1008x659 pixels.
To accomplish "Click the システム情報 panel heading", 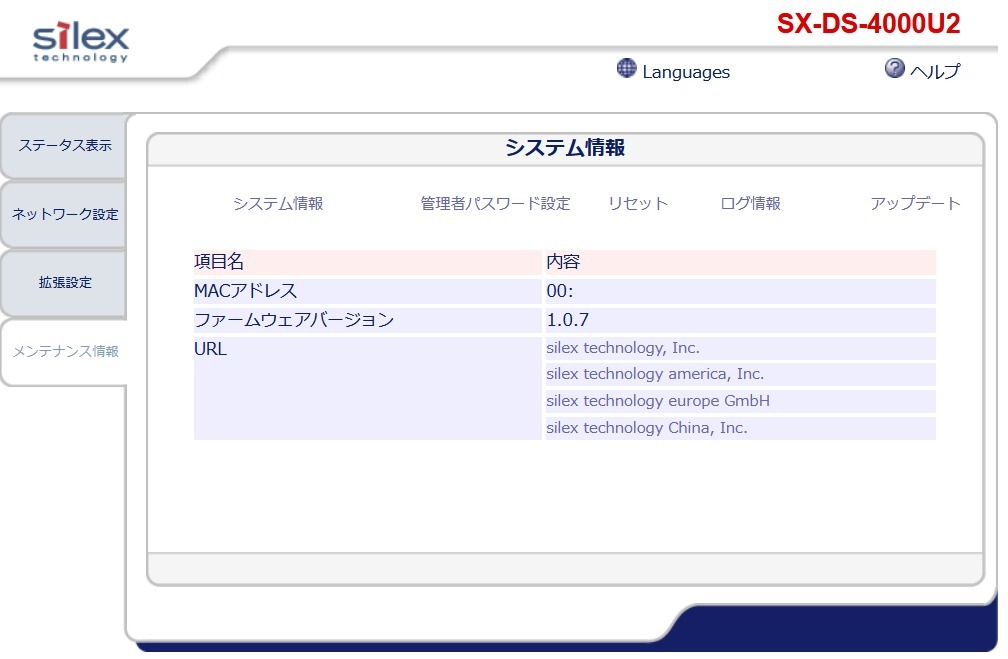I will 564,148.
